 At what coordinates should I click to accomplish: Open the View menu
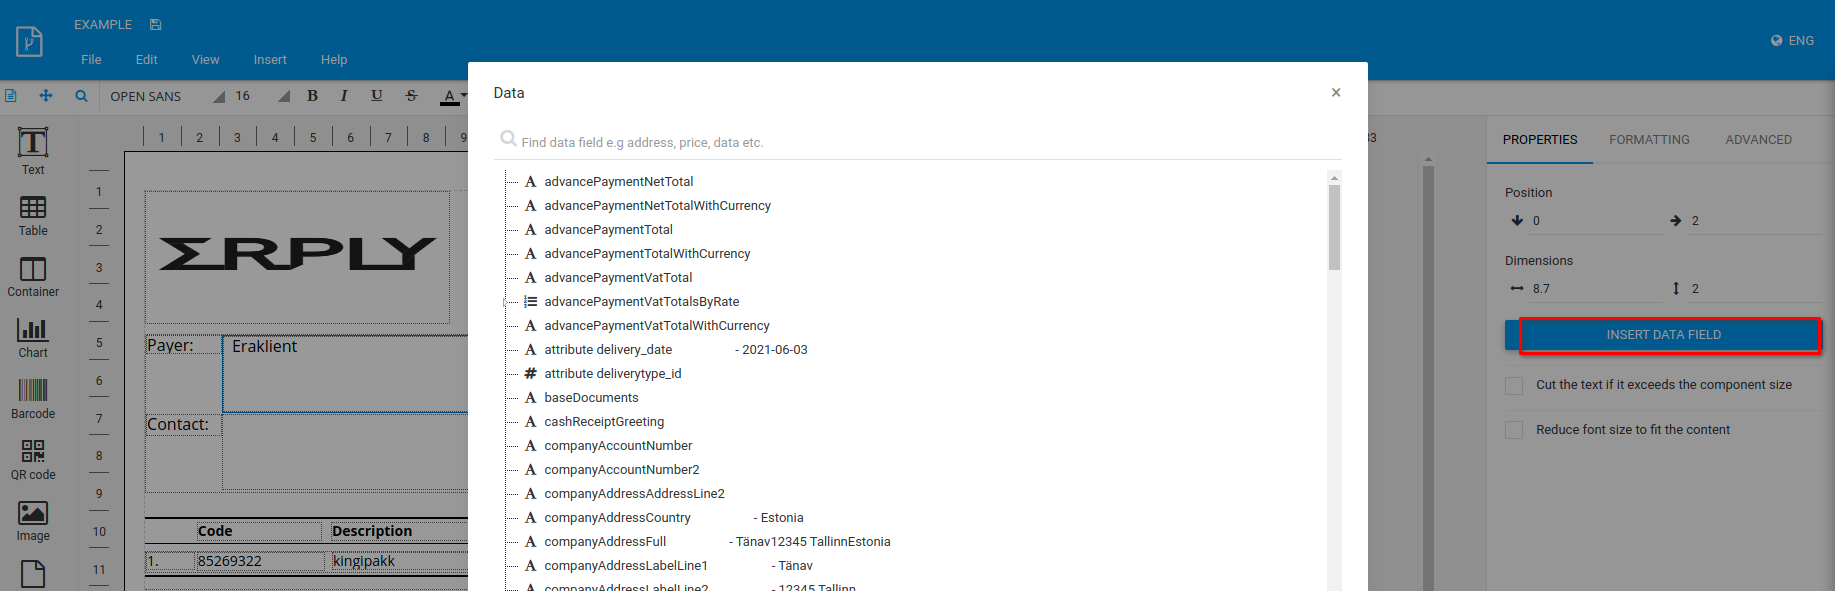pos(205,60)
